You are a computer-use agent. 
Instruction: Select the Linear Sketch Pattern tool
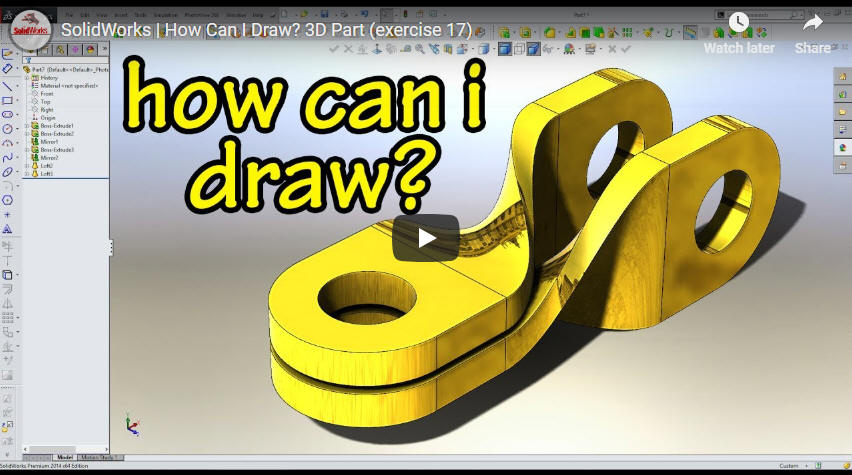pos(7,317)
